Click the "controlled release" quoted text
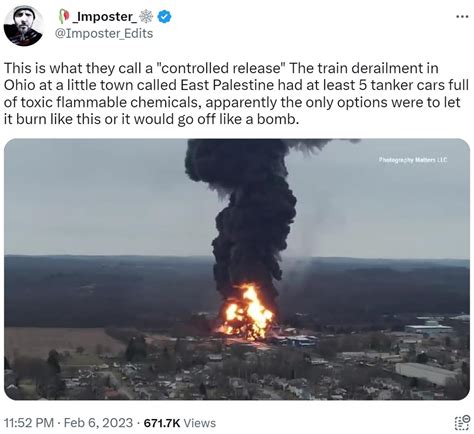Screen dimensions: 474x434 pyautogui.click(x=221, y=68)
